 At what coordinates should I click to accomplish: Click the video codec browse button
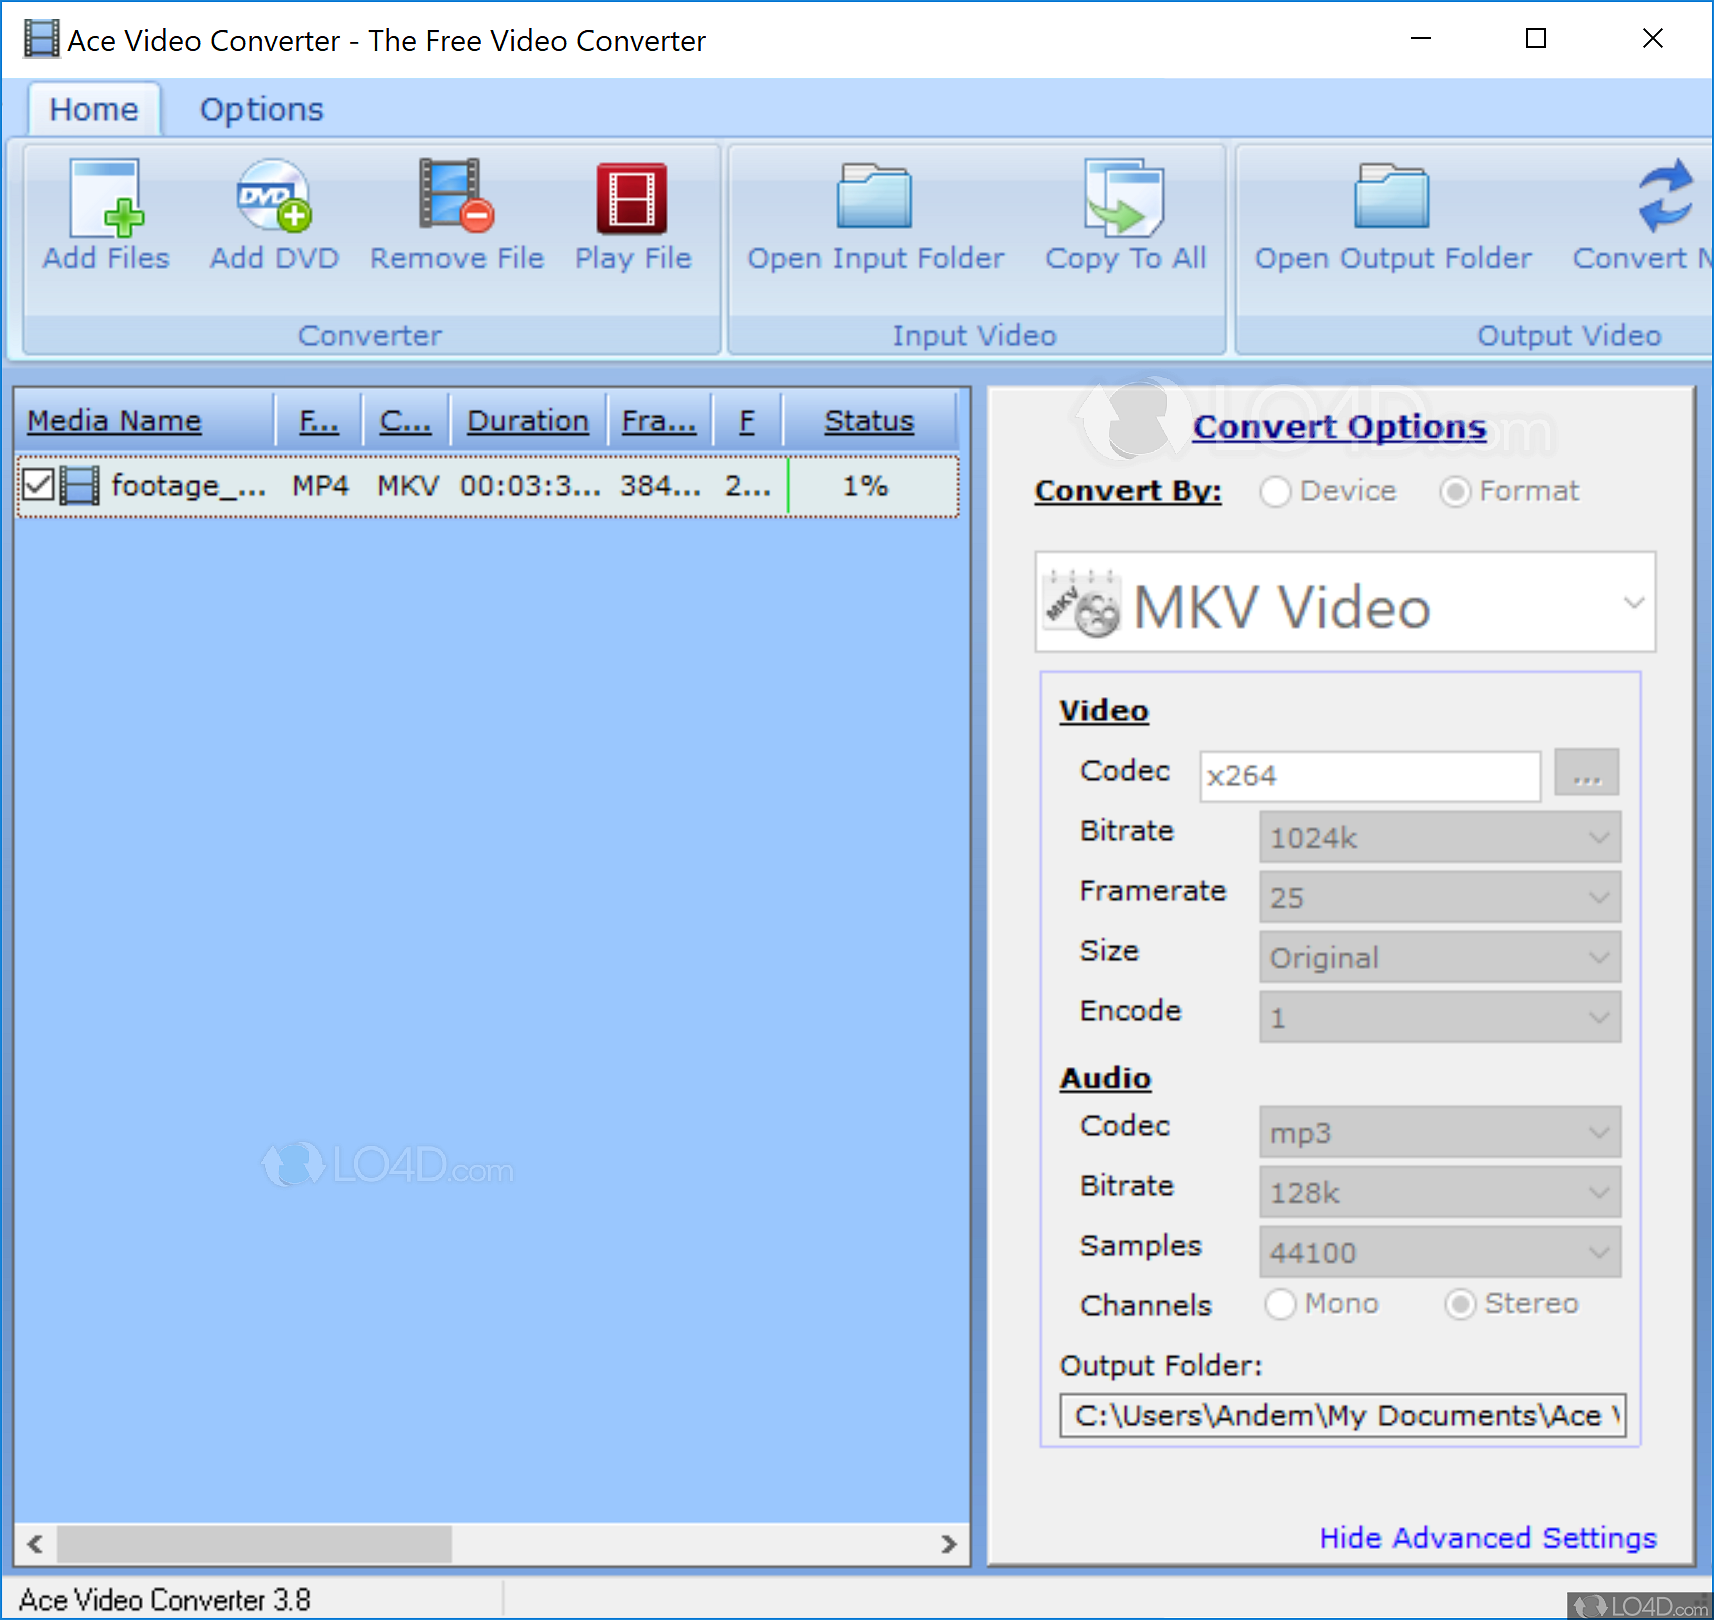pos(1587,774)
